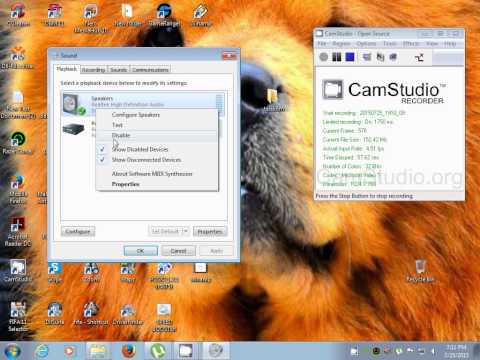This screenshot has height=360, width=480.
Task: Open CamStudio File menu
Action: tap(322, 44)
